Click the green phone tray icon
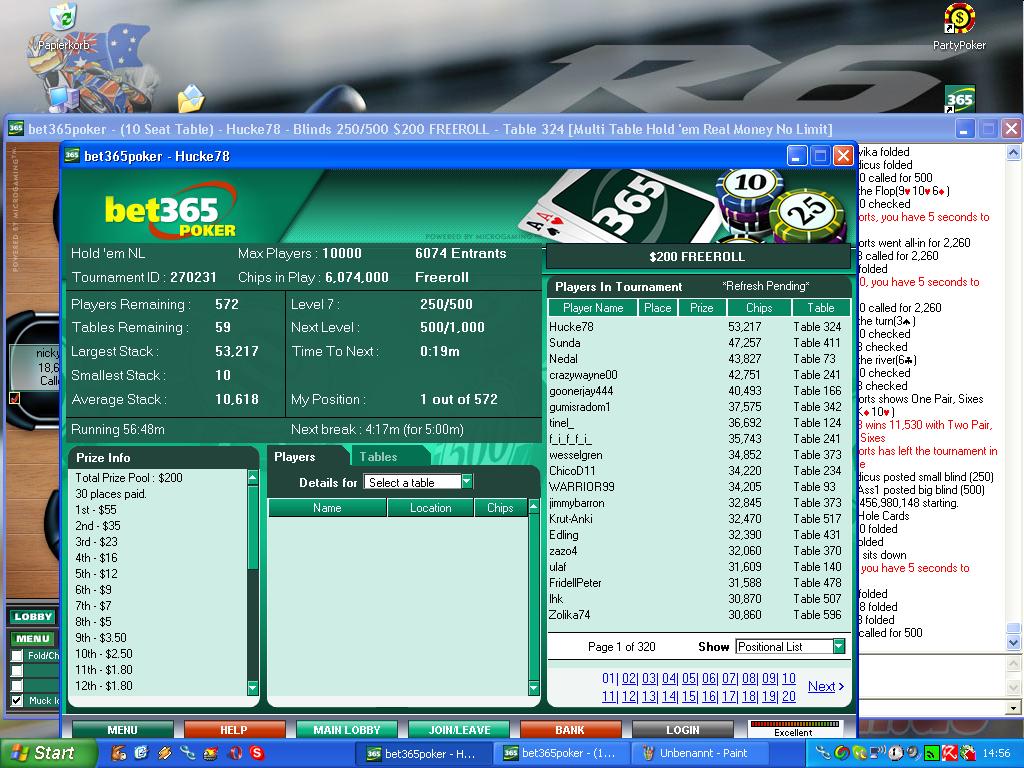 click(859, 753)
